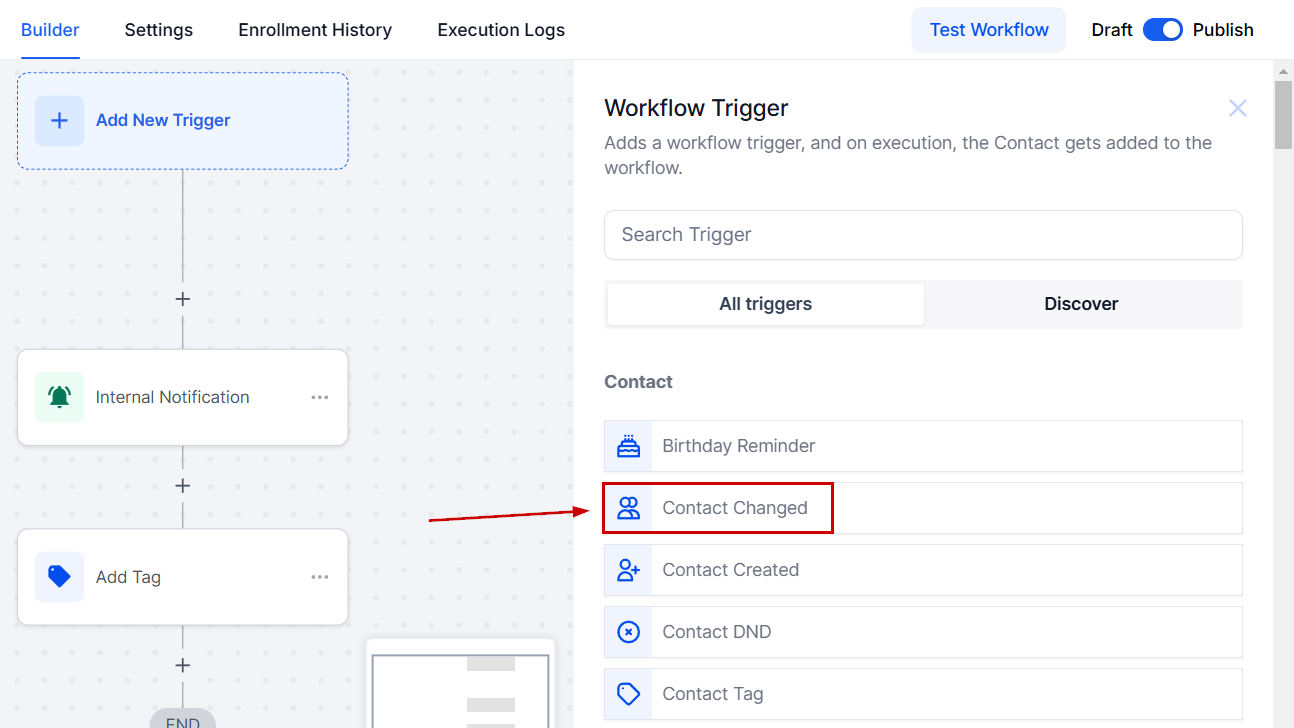Choose the Contact Changed trigger
This screenshot has height=728, width=1294.
[923, 508]
